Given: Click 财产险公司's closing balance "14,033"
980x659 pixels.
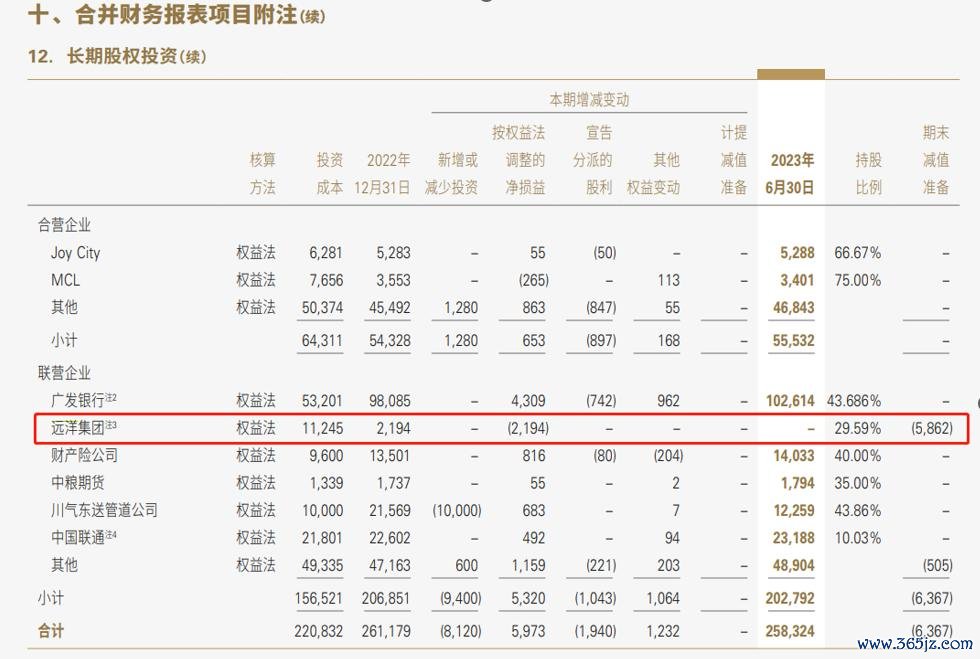Looking at the screenshot, I should click(x=794, y=456).
